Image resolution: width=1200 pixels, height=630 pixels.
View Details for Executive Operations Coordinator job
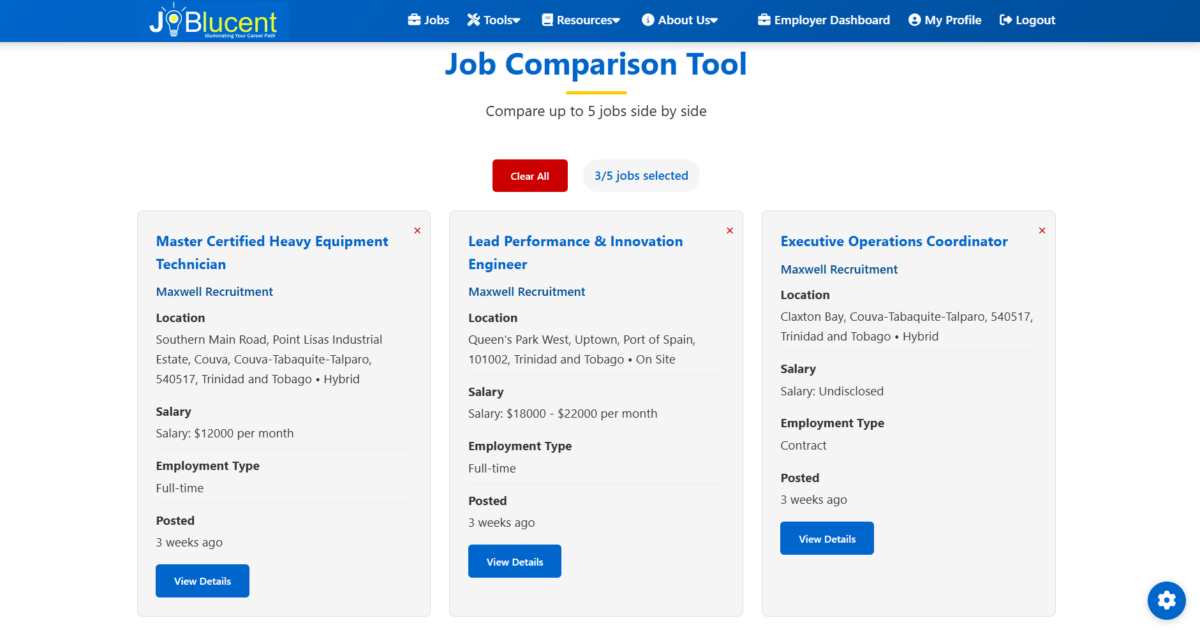click(826, 539)
